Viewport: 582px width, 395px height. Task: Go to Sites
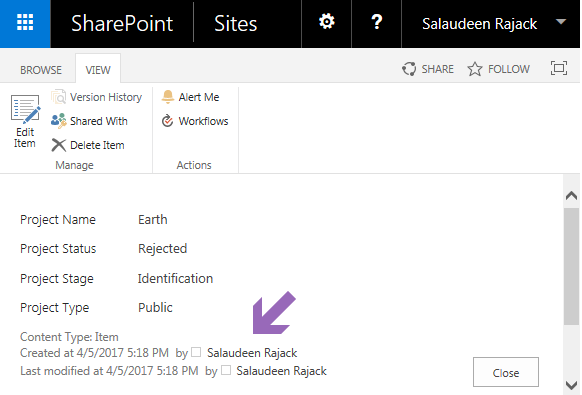point(235,24)
